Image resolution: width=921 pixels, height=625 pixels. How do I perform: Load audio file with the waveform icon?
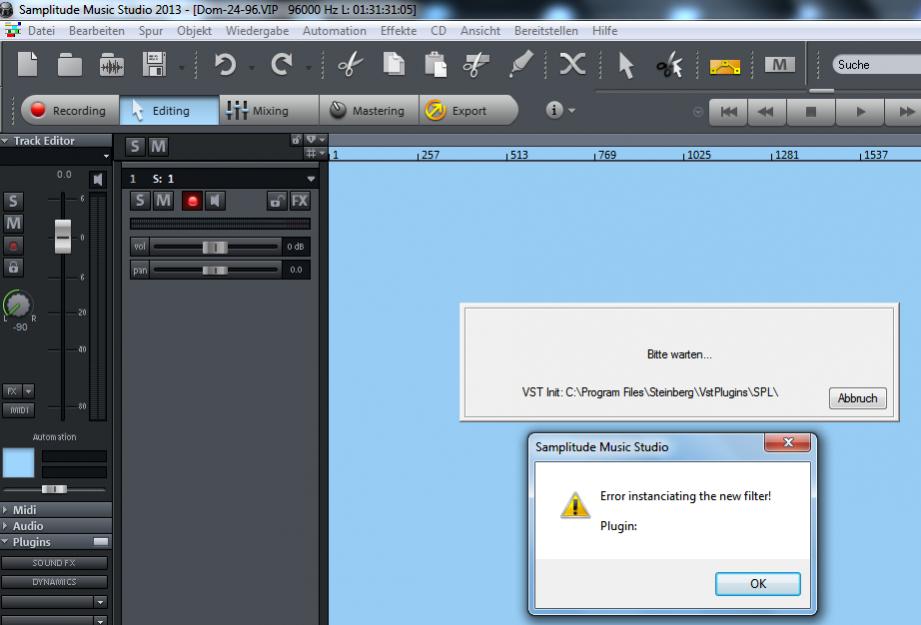pos(112,65)
